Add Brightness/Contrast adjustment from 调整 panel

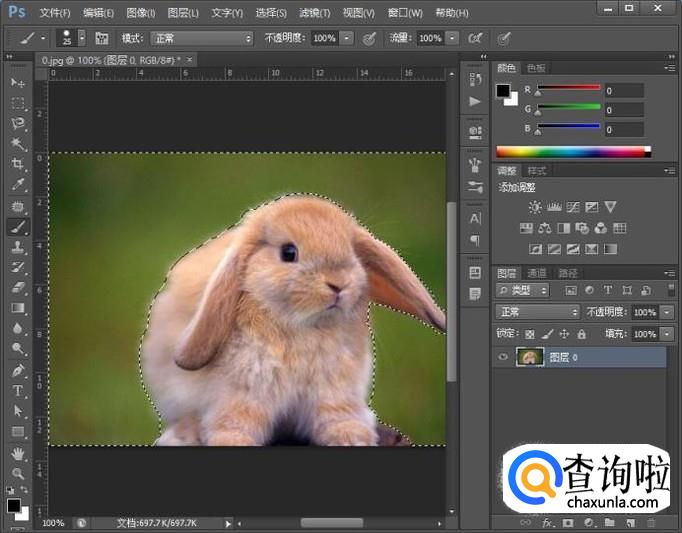pos(535,207)
